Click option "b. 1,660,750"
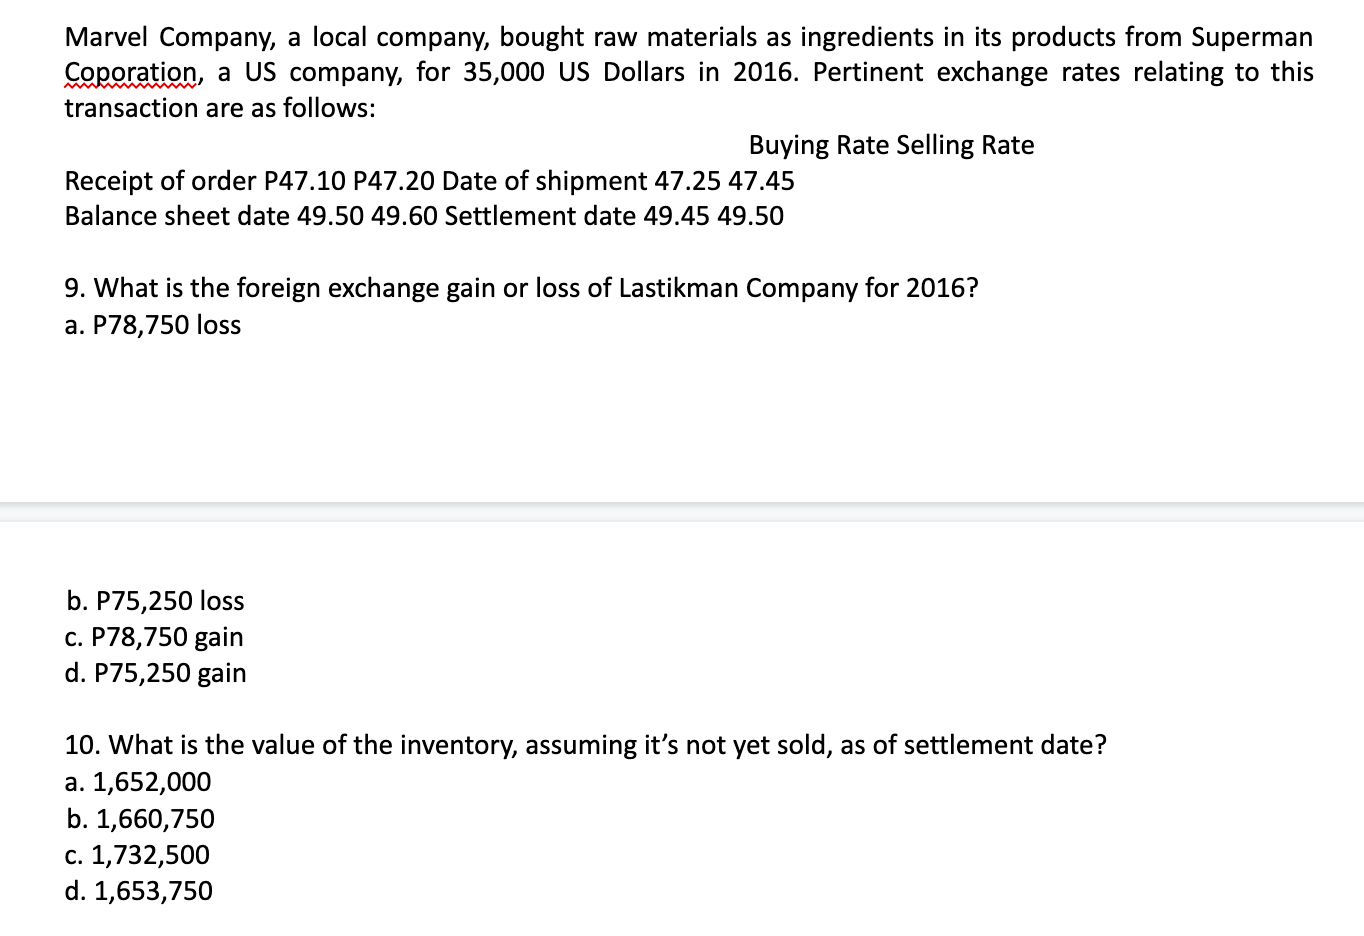 140,819
